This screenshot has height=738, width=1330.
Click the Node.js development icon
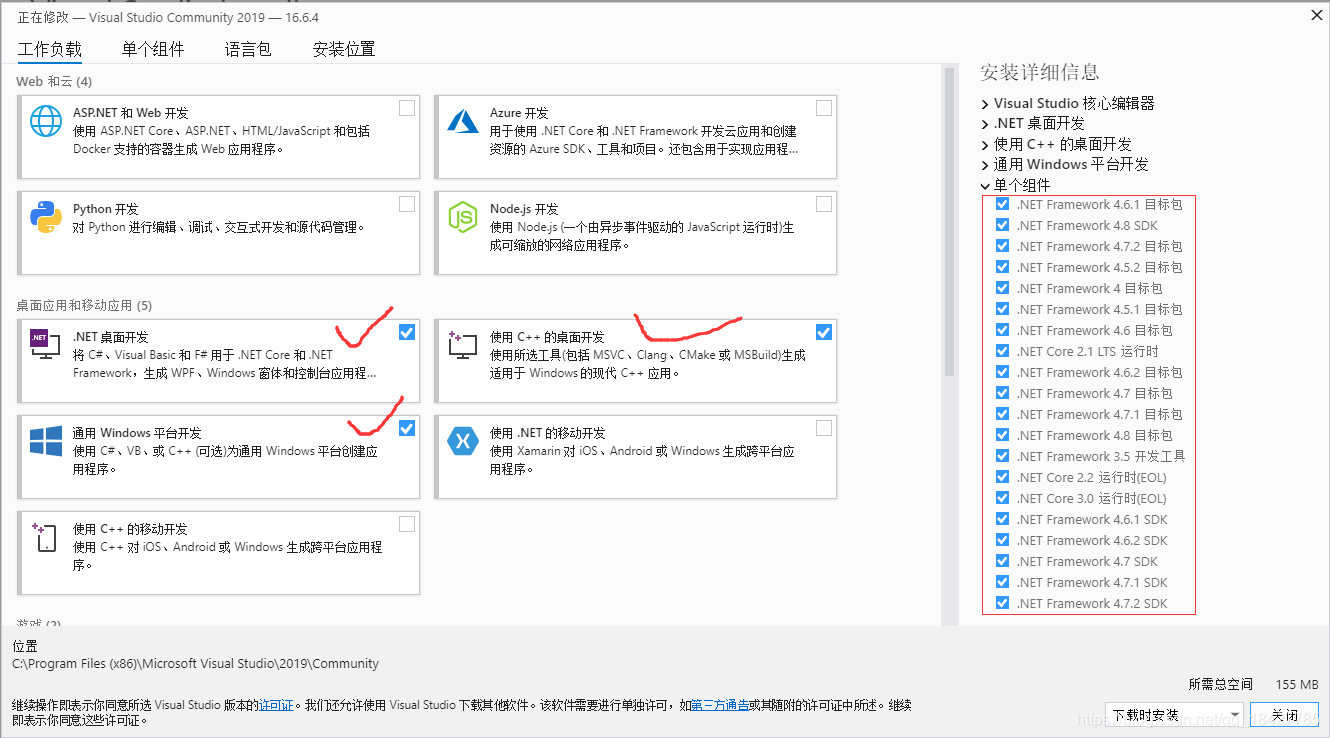pos(463,217)
